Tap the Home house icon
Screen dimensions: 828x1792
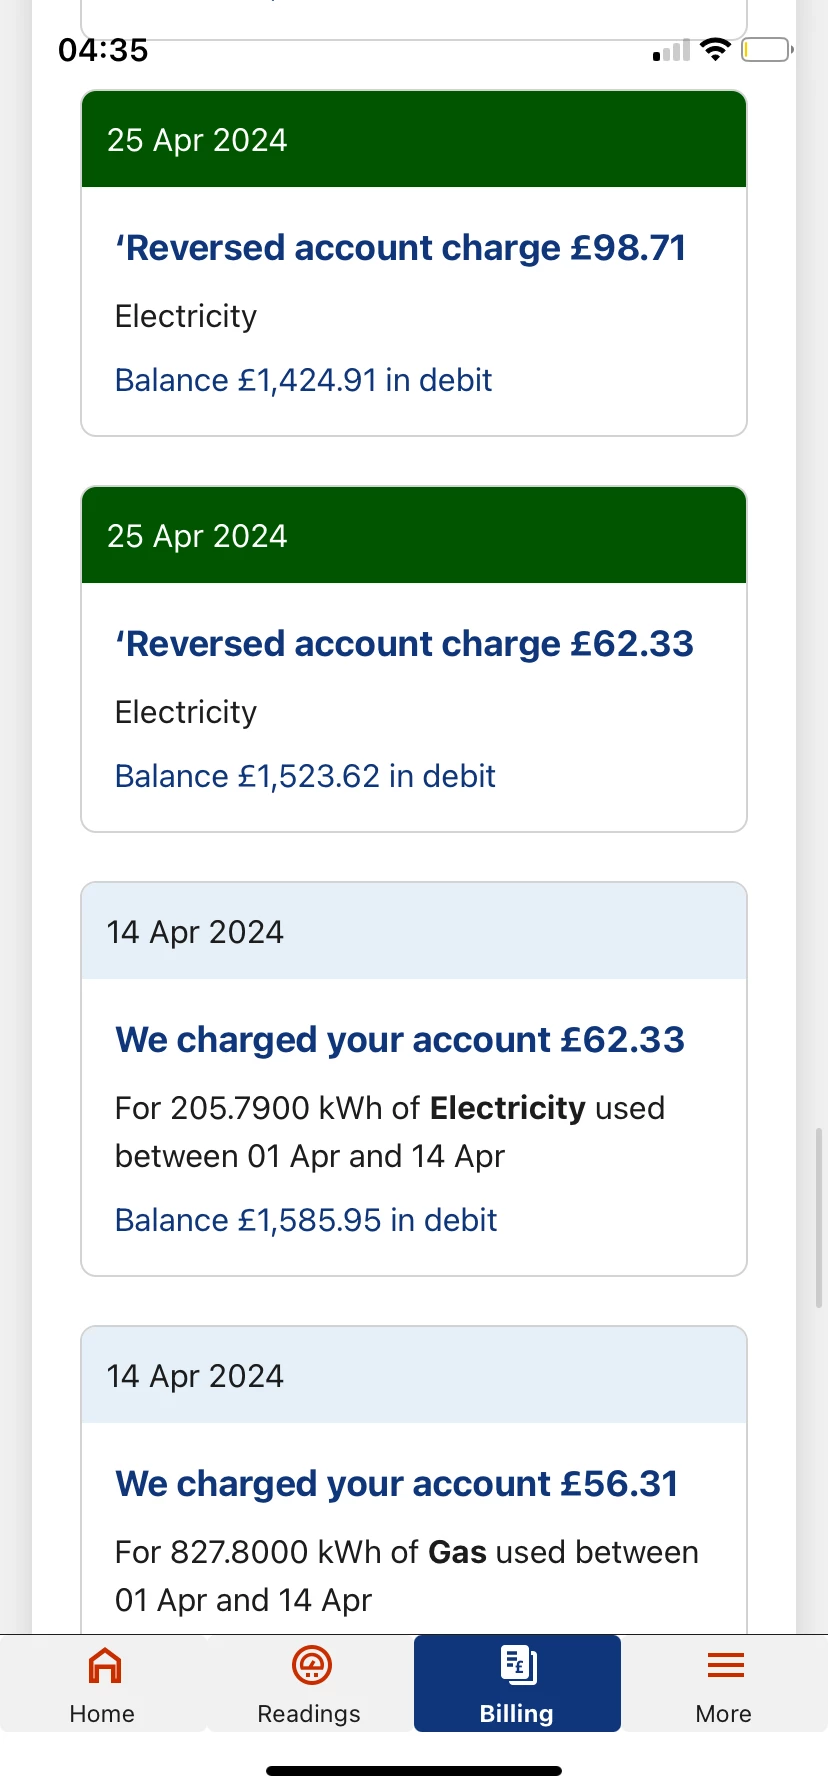pos(104,1665)
